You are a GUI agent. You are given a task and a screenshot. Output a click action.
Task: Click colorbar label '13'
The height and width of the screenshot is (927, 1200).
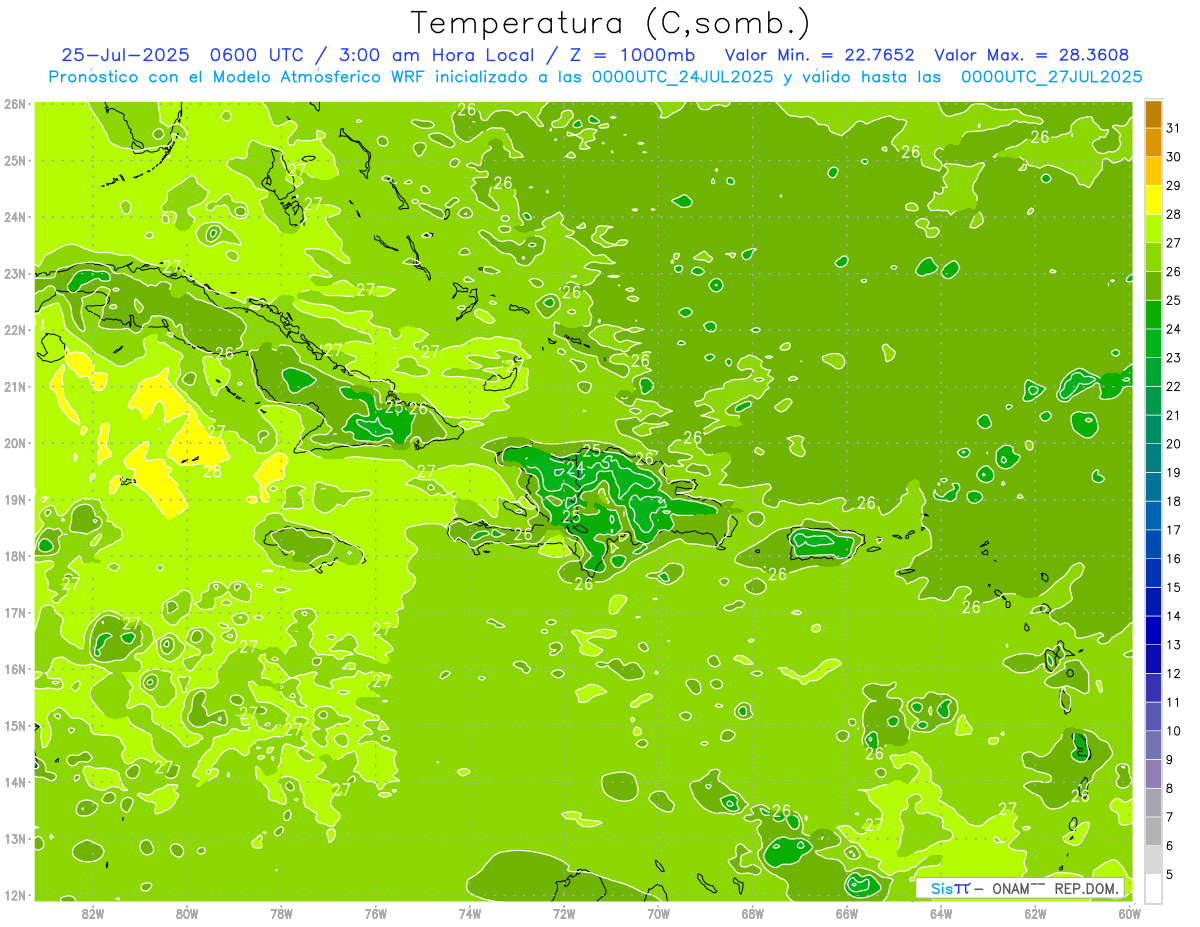tap(1174, 645)
